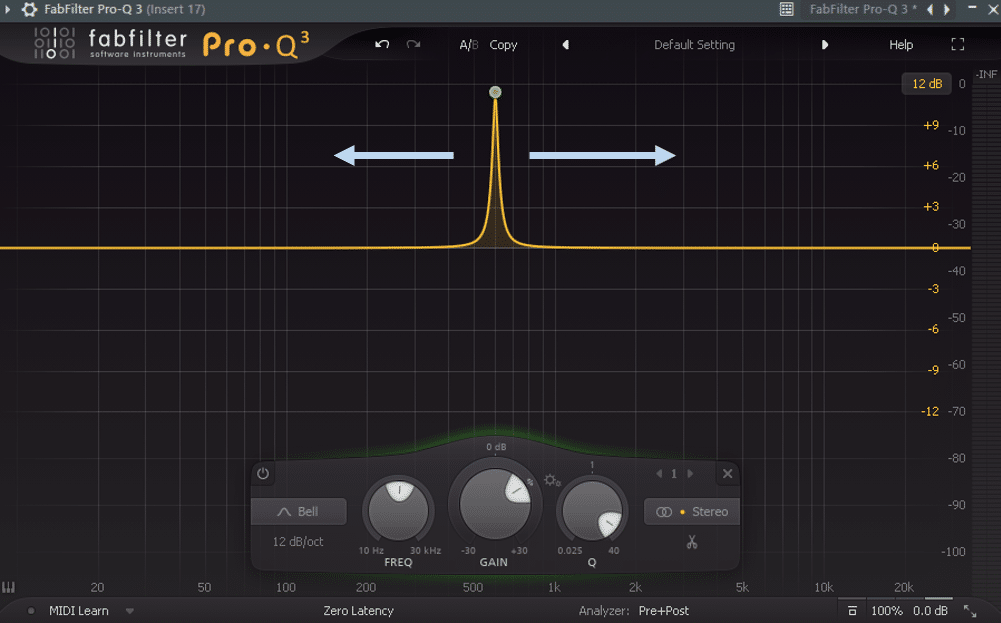
Task: Toggle the piano keyboard display icon
Action: 8,587
